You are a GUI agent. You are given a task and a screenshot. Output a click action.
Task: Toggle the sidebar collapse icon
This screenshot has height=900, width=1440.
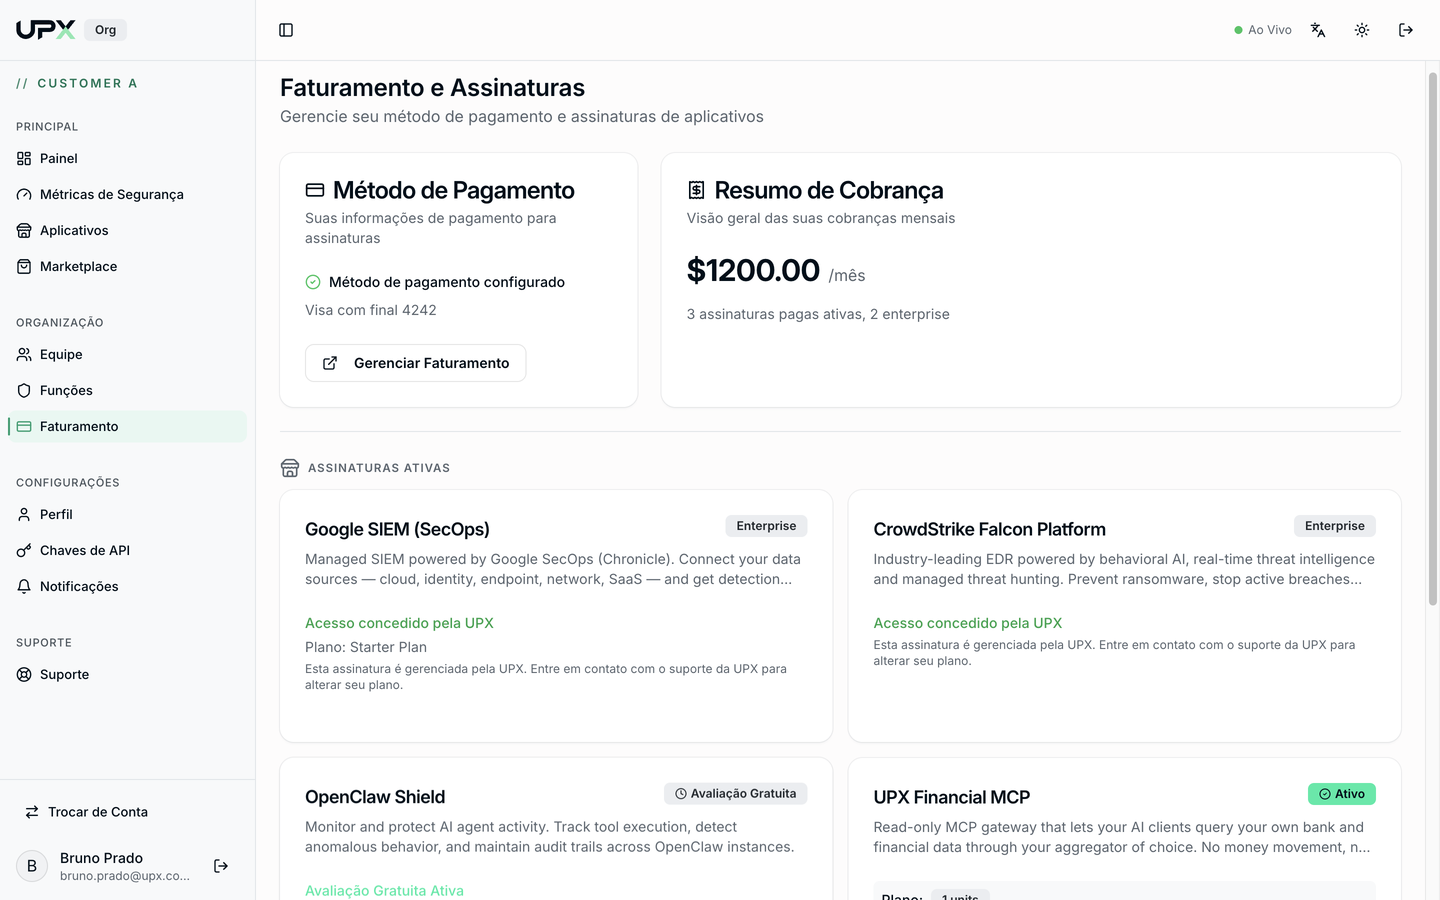pos(286,30)
